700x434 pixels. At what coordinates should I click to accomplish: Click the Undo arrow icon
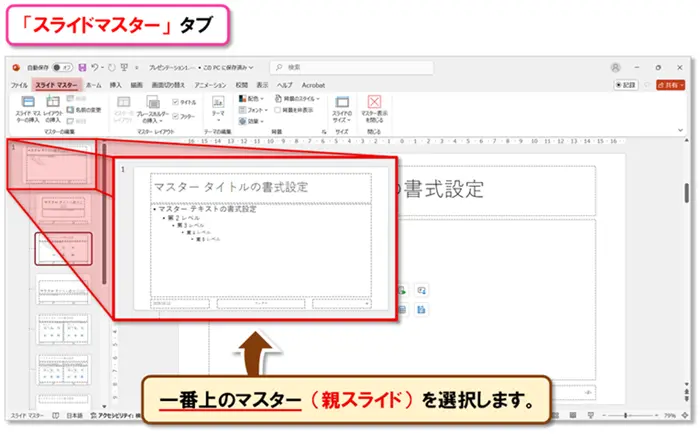(95, 67)
